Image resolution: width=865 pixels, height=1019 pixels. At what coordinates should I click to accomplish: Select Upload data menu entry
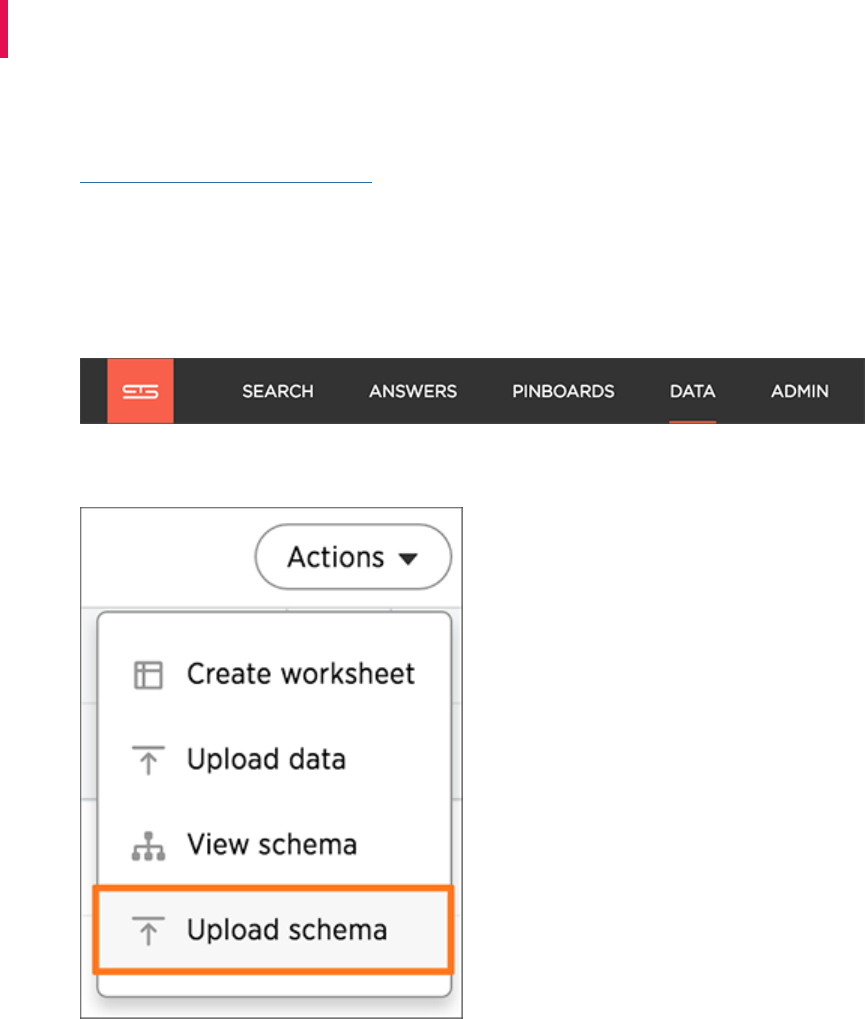click(x=266, y=760)
